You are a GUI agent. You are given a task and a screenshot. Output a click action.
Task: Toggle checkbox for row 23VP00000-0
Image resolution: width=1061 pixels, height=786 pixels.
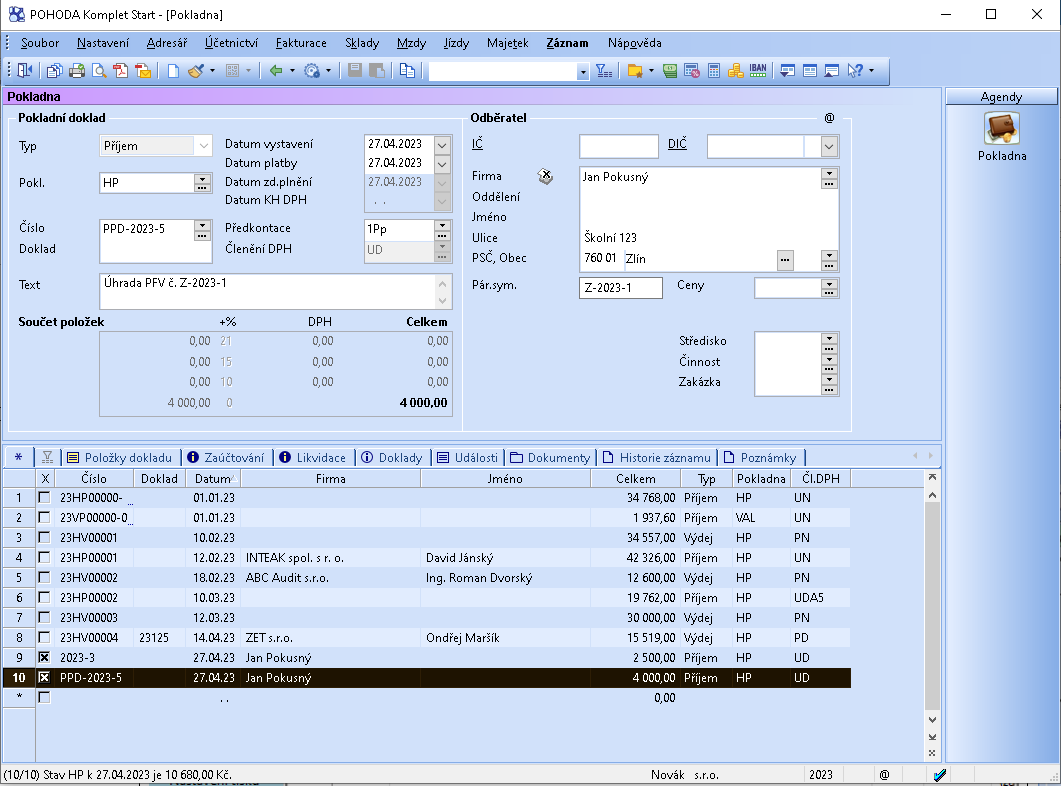pyautogui.click(x=45, y=517)
